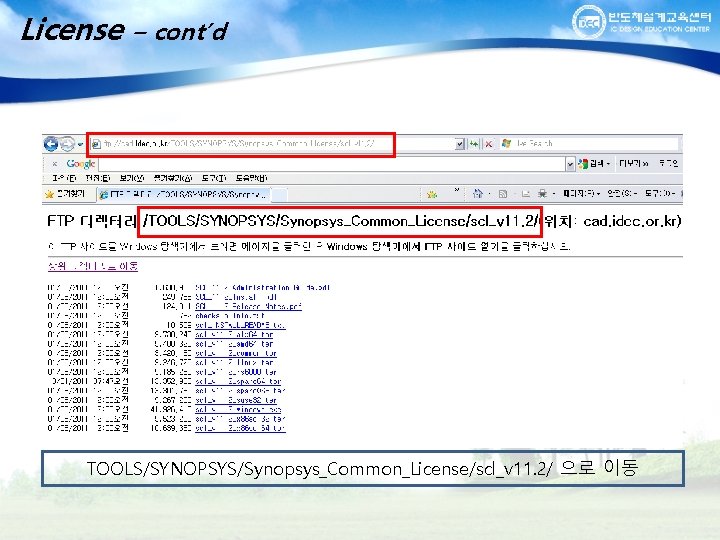
Task: Open the 도구(T) menu
Action: 214,178
